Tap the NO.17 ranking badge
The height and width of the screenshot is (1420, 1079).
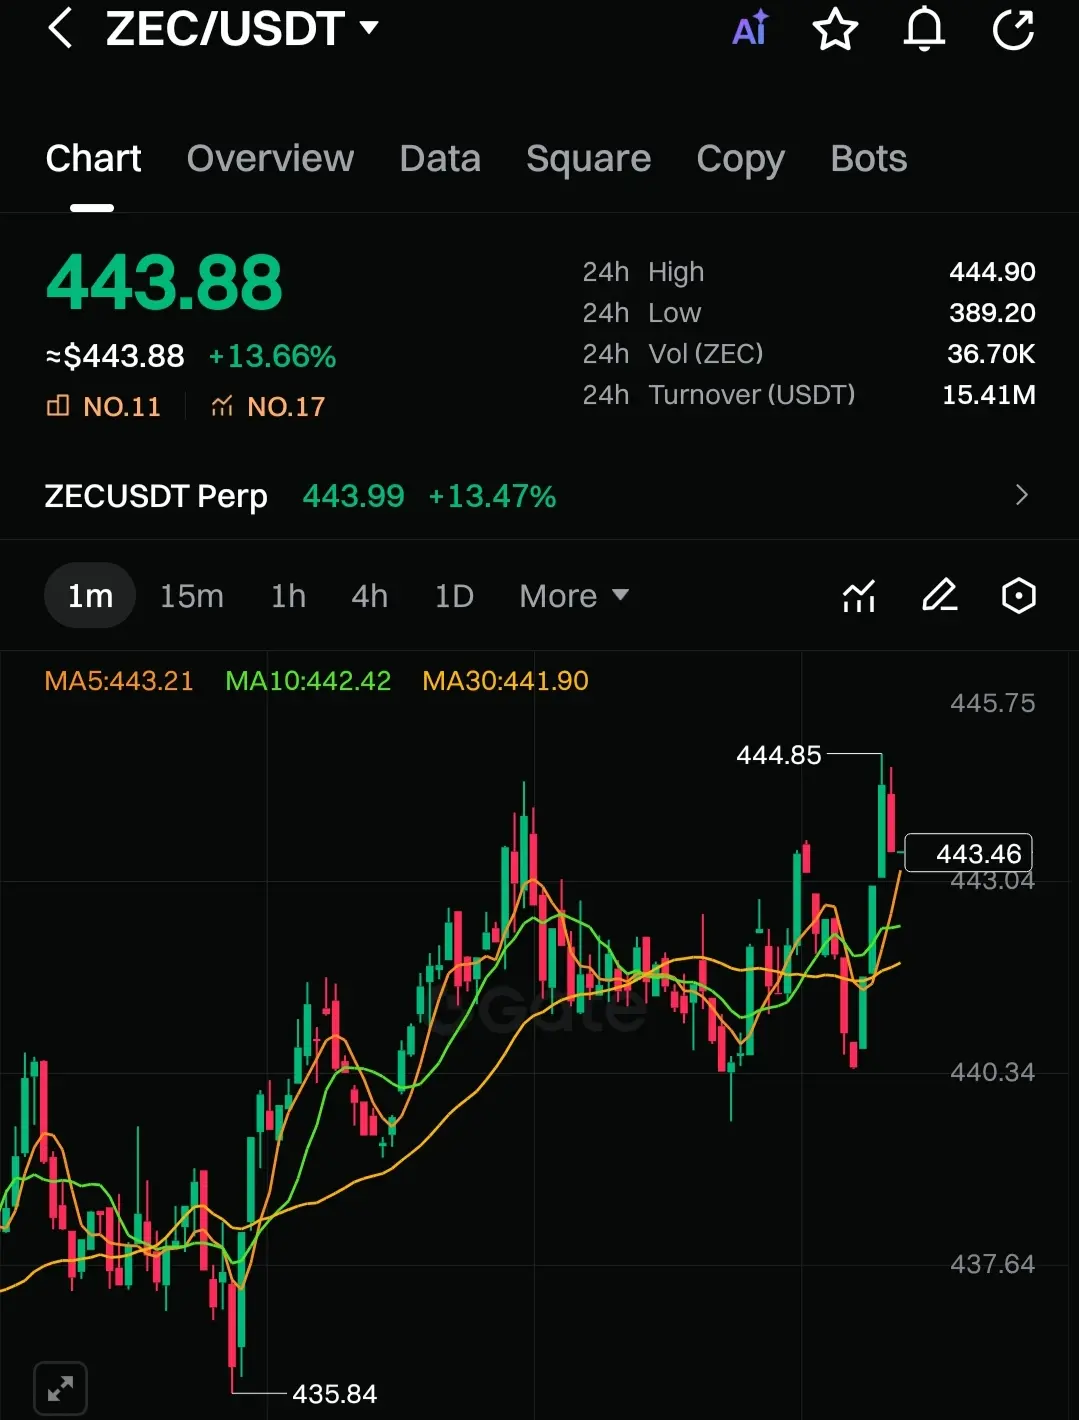268,406
